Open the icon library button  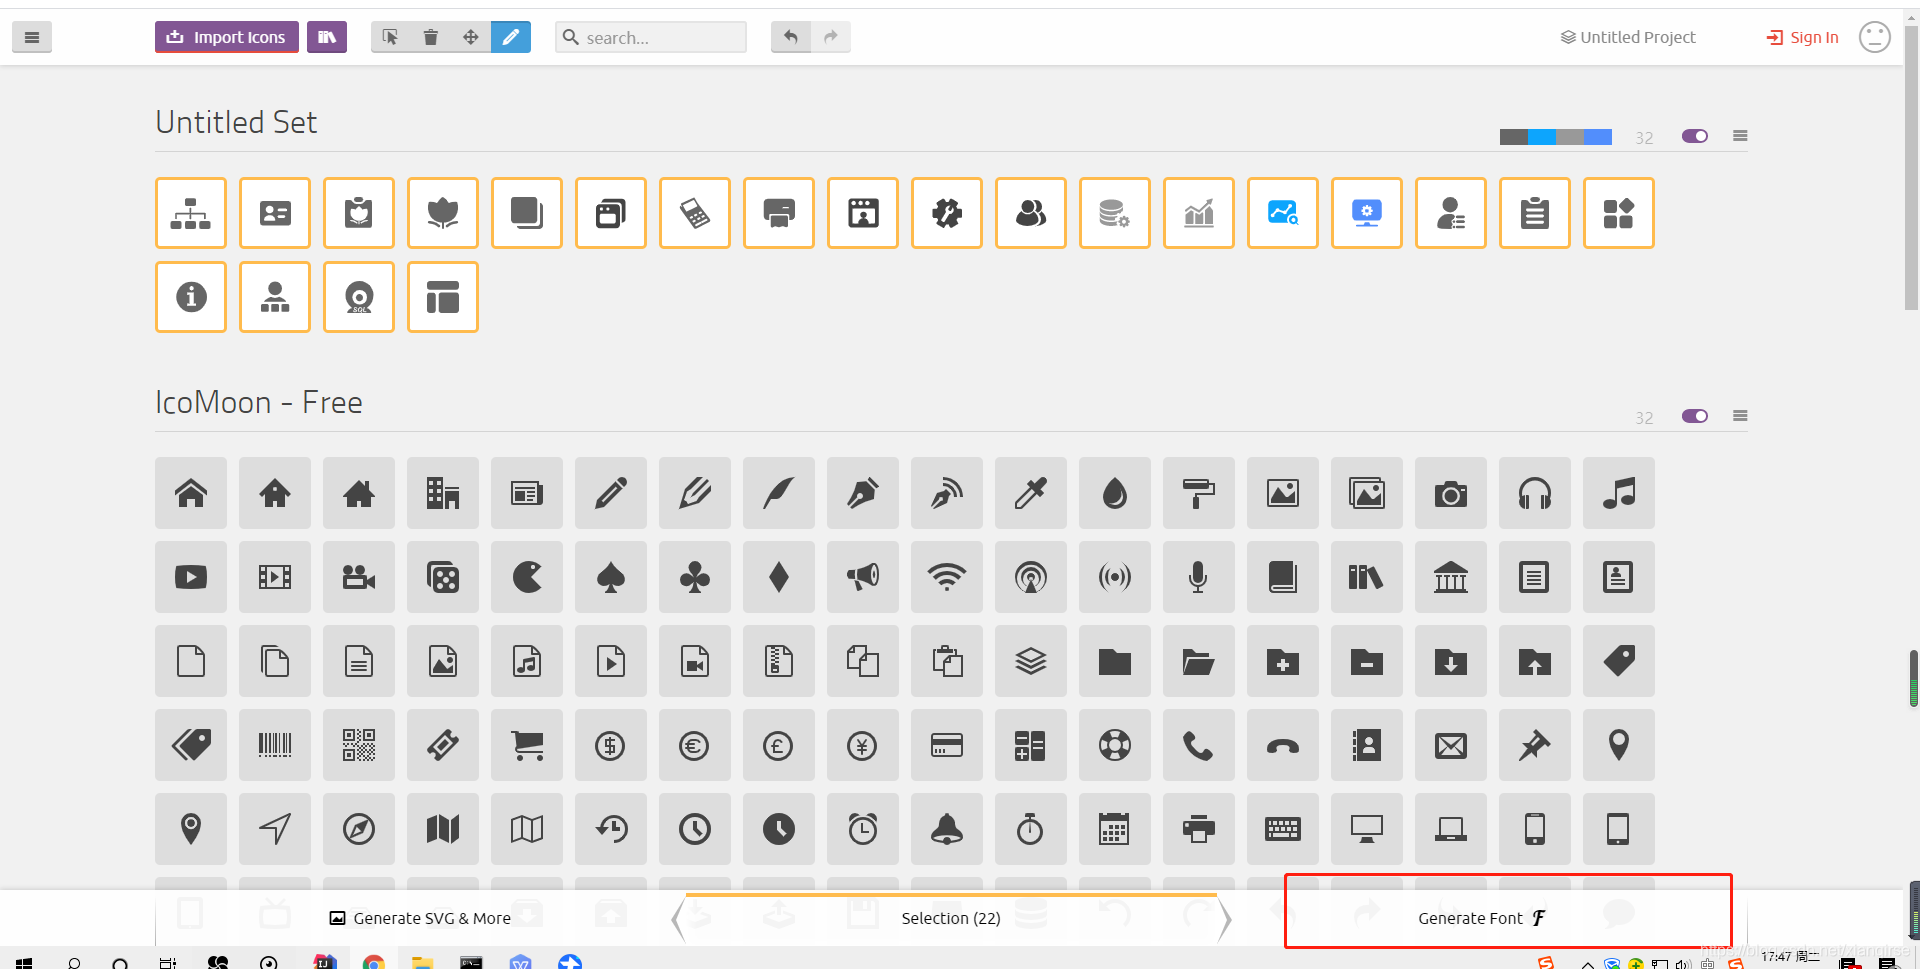[327, 37]
